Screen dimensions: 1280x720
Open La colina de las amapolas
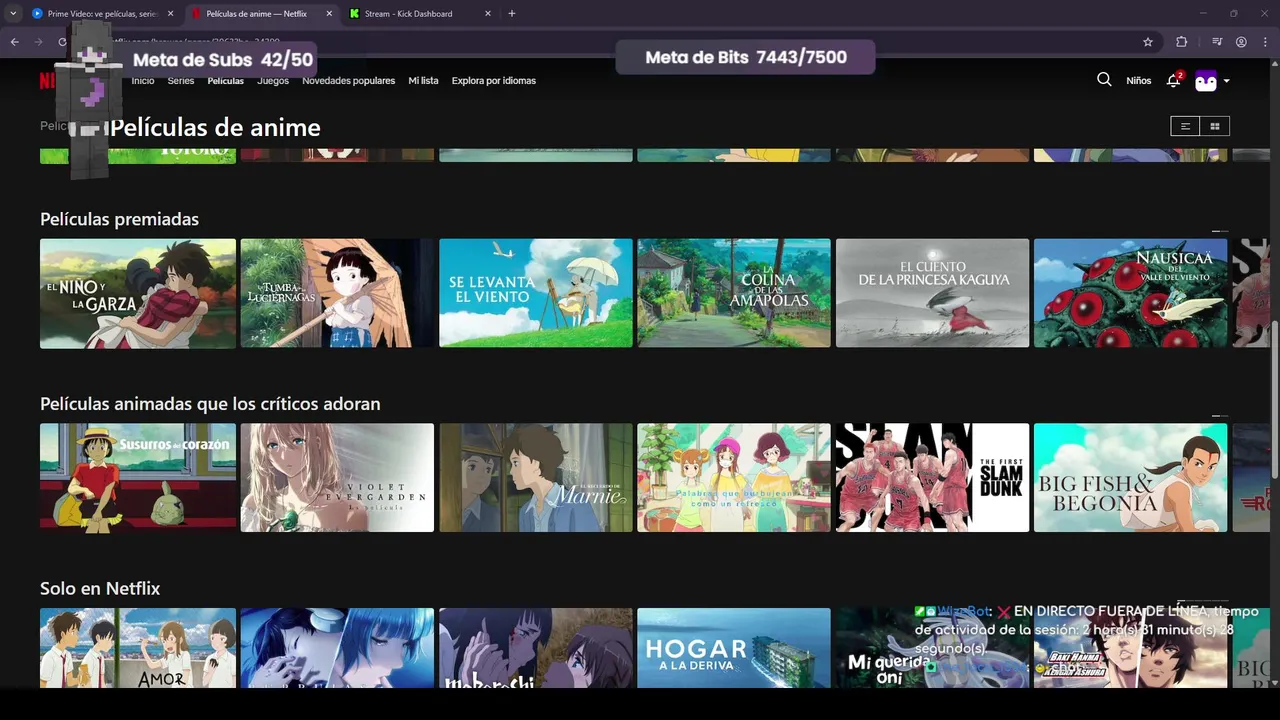[734, 293]
